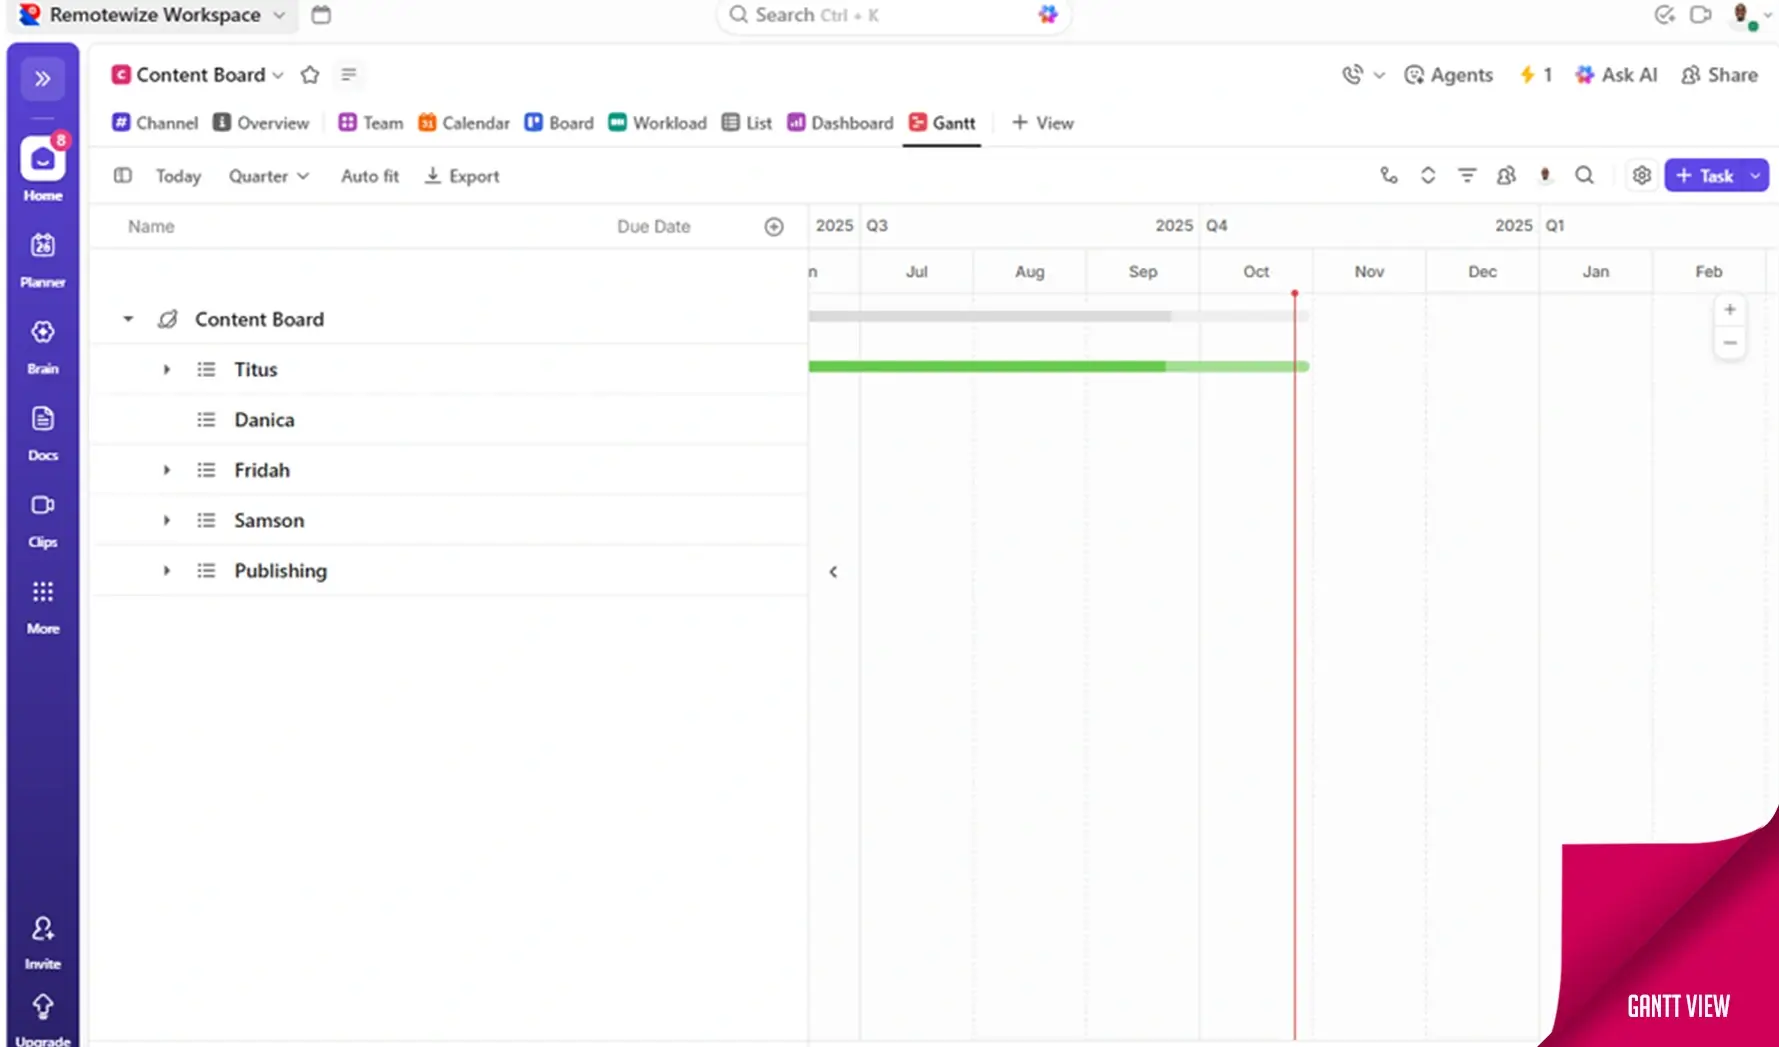Open the Brain sidebar icon
The width and height of the screenshot is (1779, 1047).
(42, 344)
